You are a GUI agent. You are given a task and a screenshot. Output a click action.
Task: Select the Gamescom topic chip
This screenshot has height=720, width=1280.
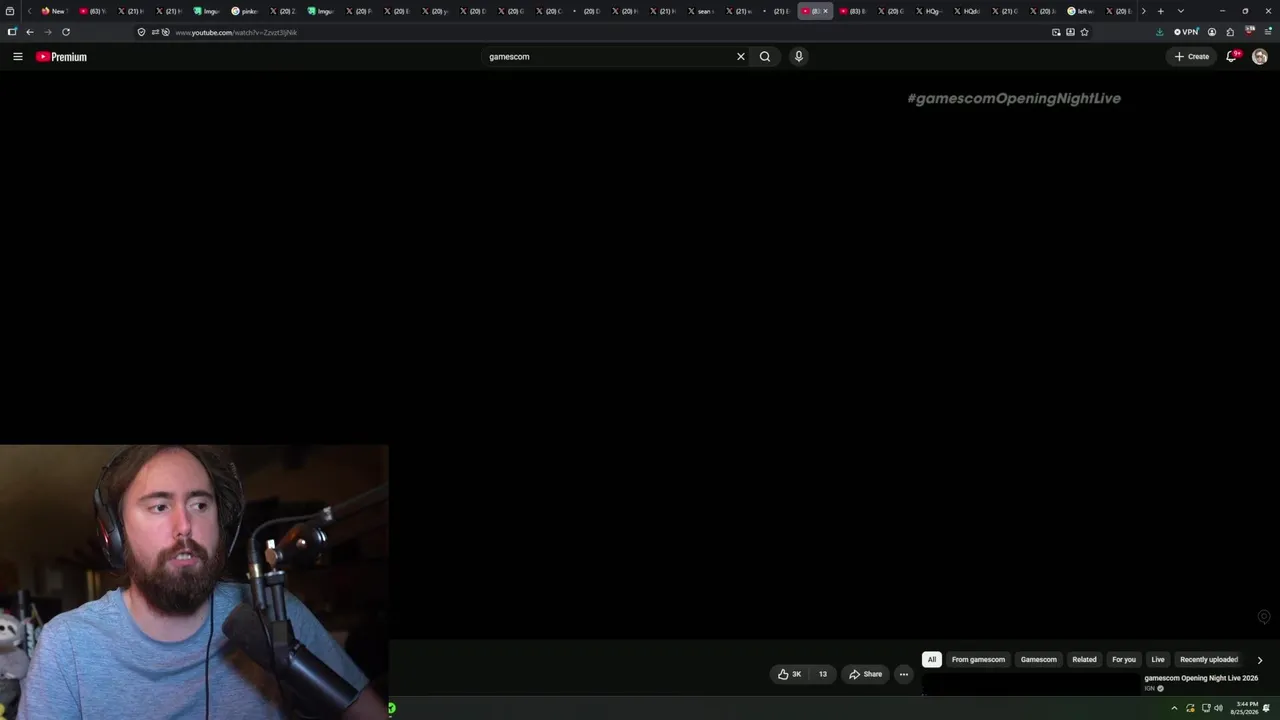tap(1039, 660)
